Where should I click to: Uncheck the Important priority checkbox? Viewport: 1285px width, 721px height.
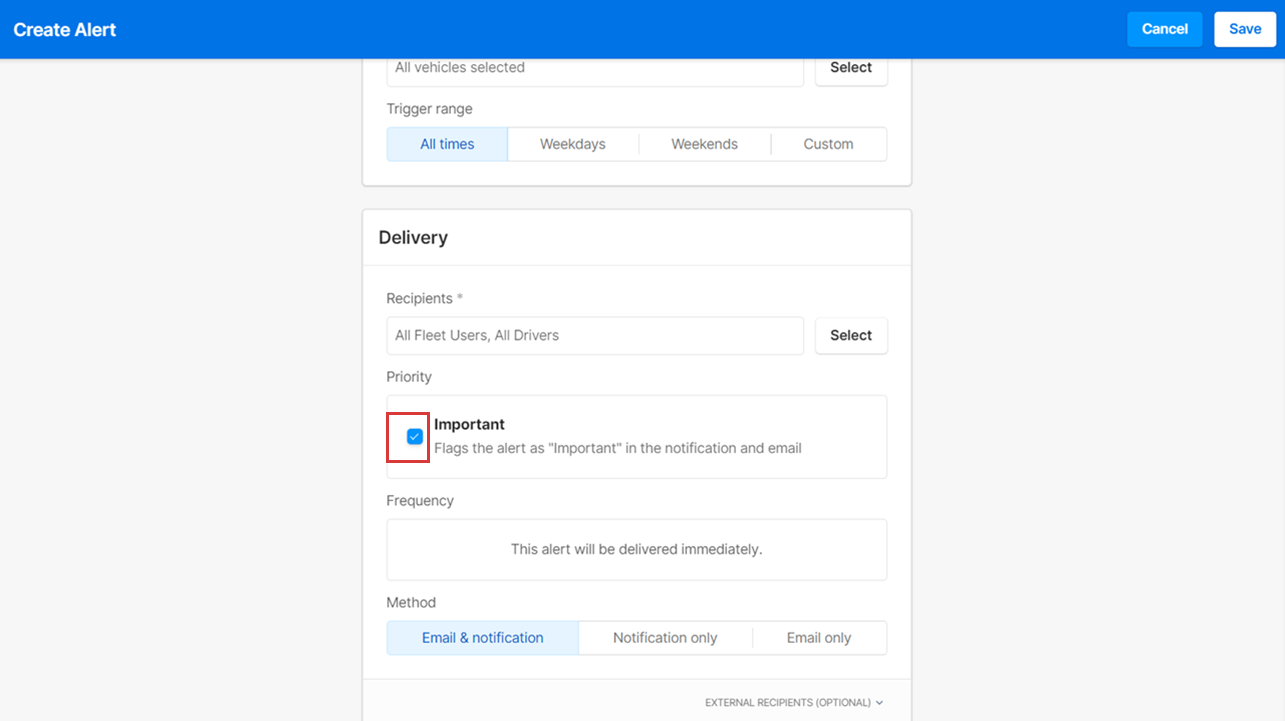pos(415,437)
